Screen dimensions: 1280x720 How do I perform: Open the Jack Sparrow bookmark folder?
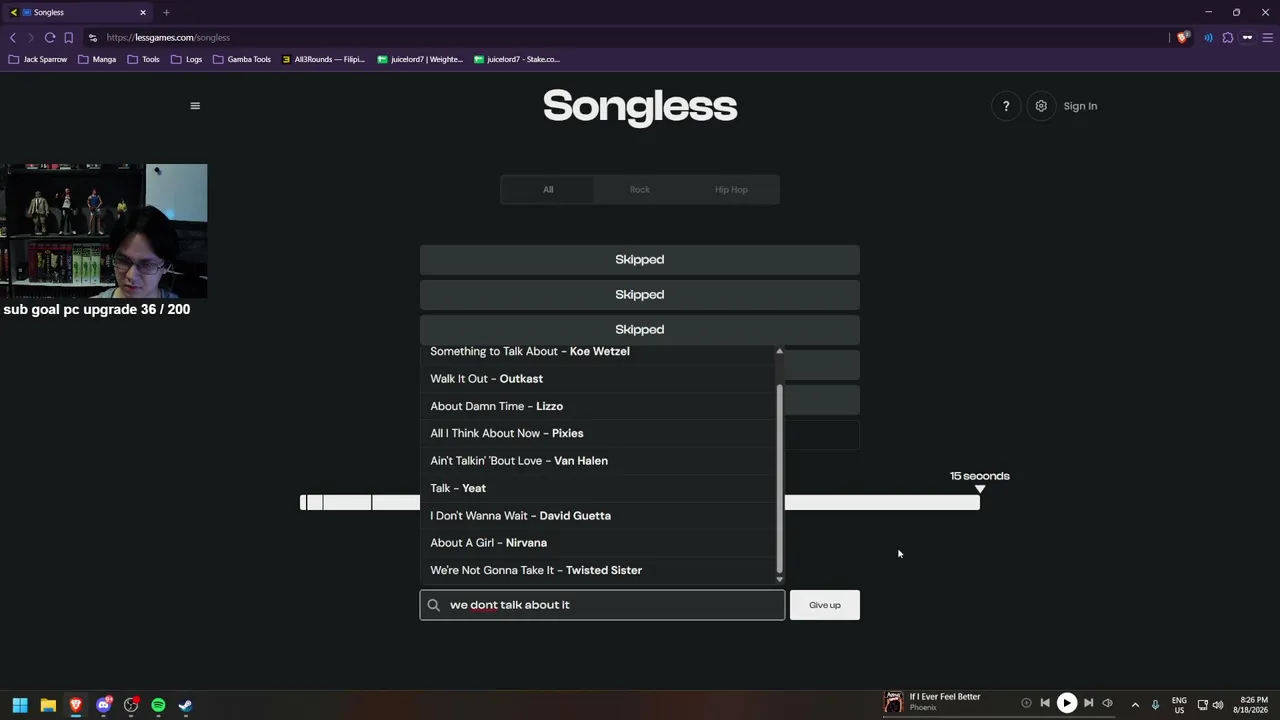click(x=37, y=59)
